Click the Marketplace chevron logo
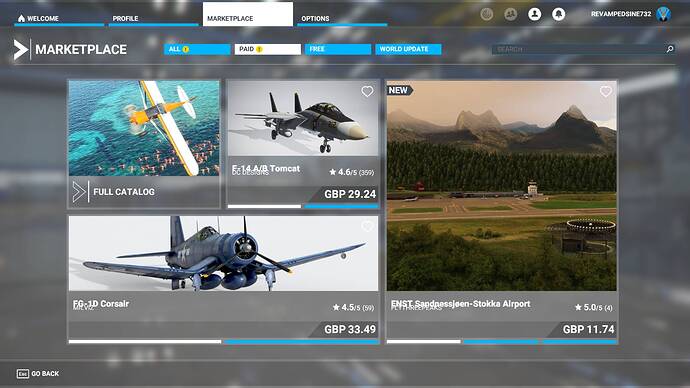The image size is (690, 388). (x=21, y=49)
